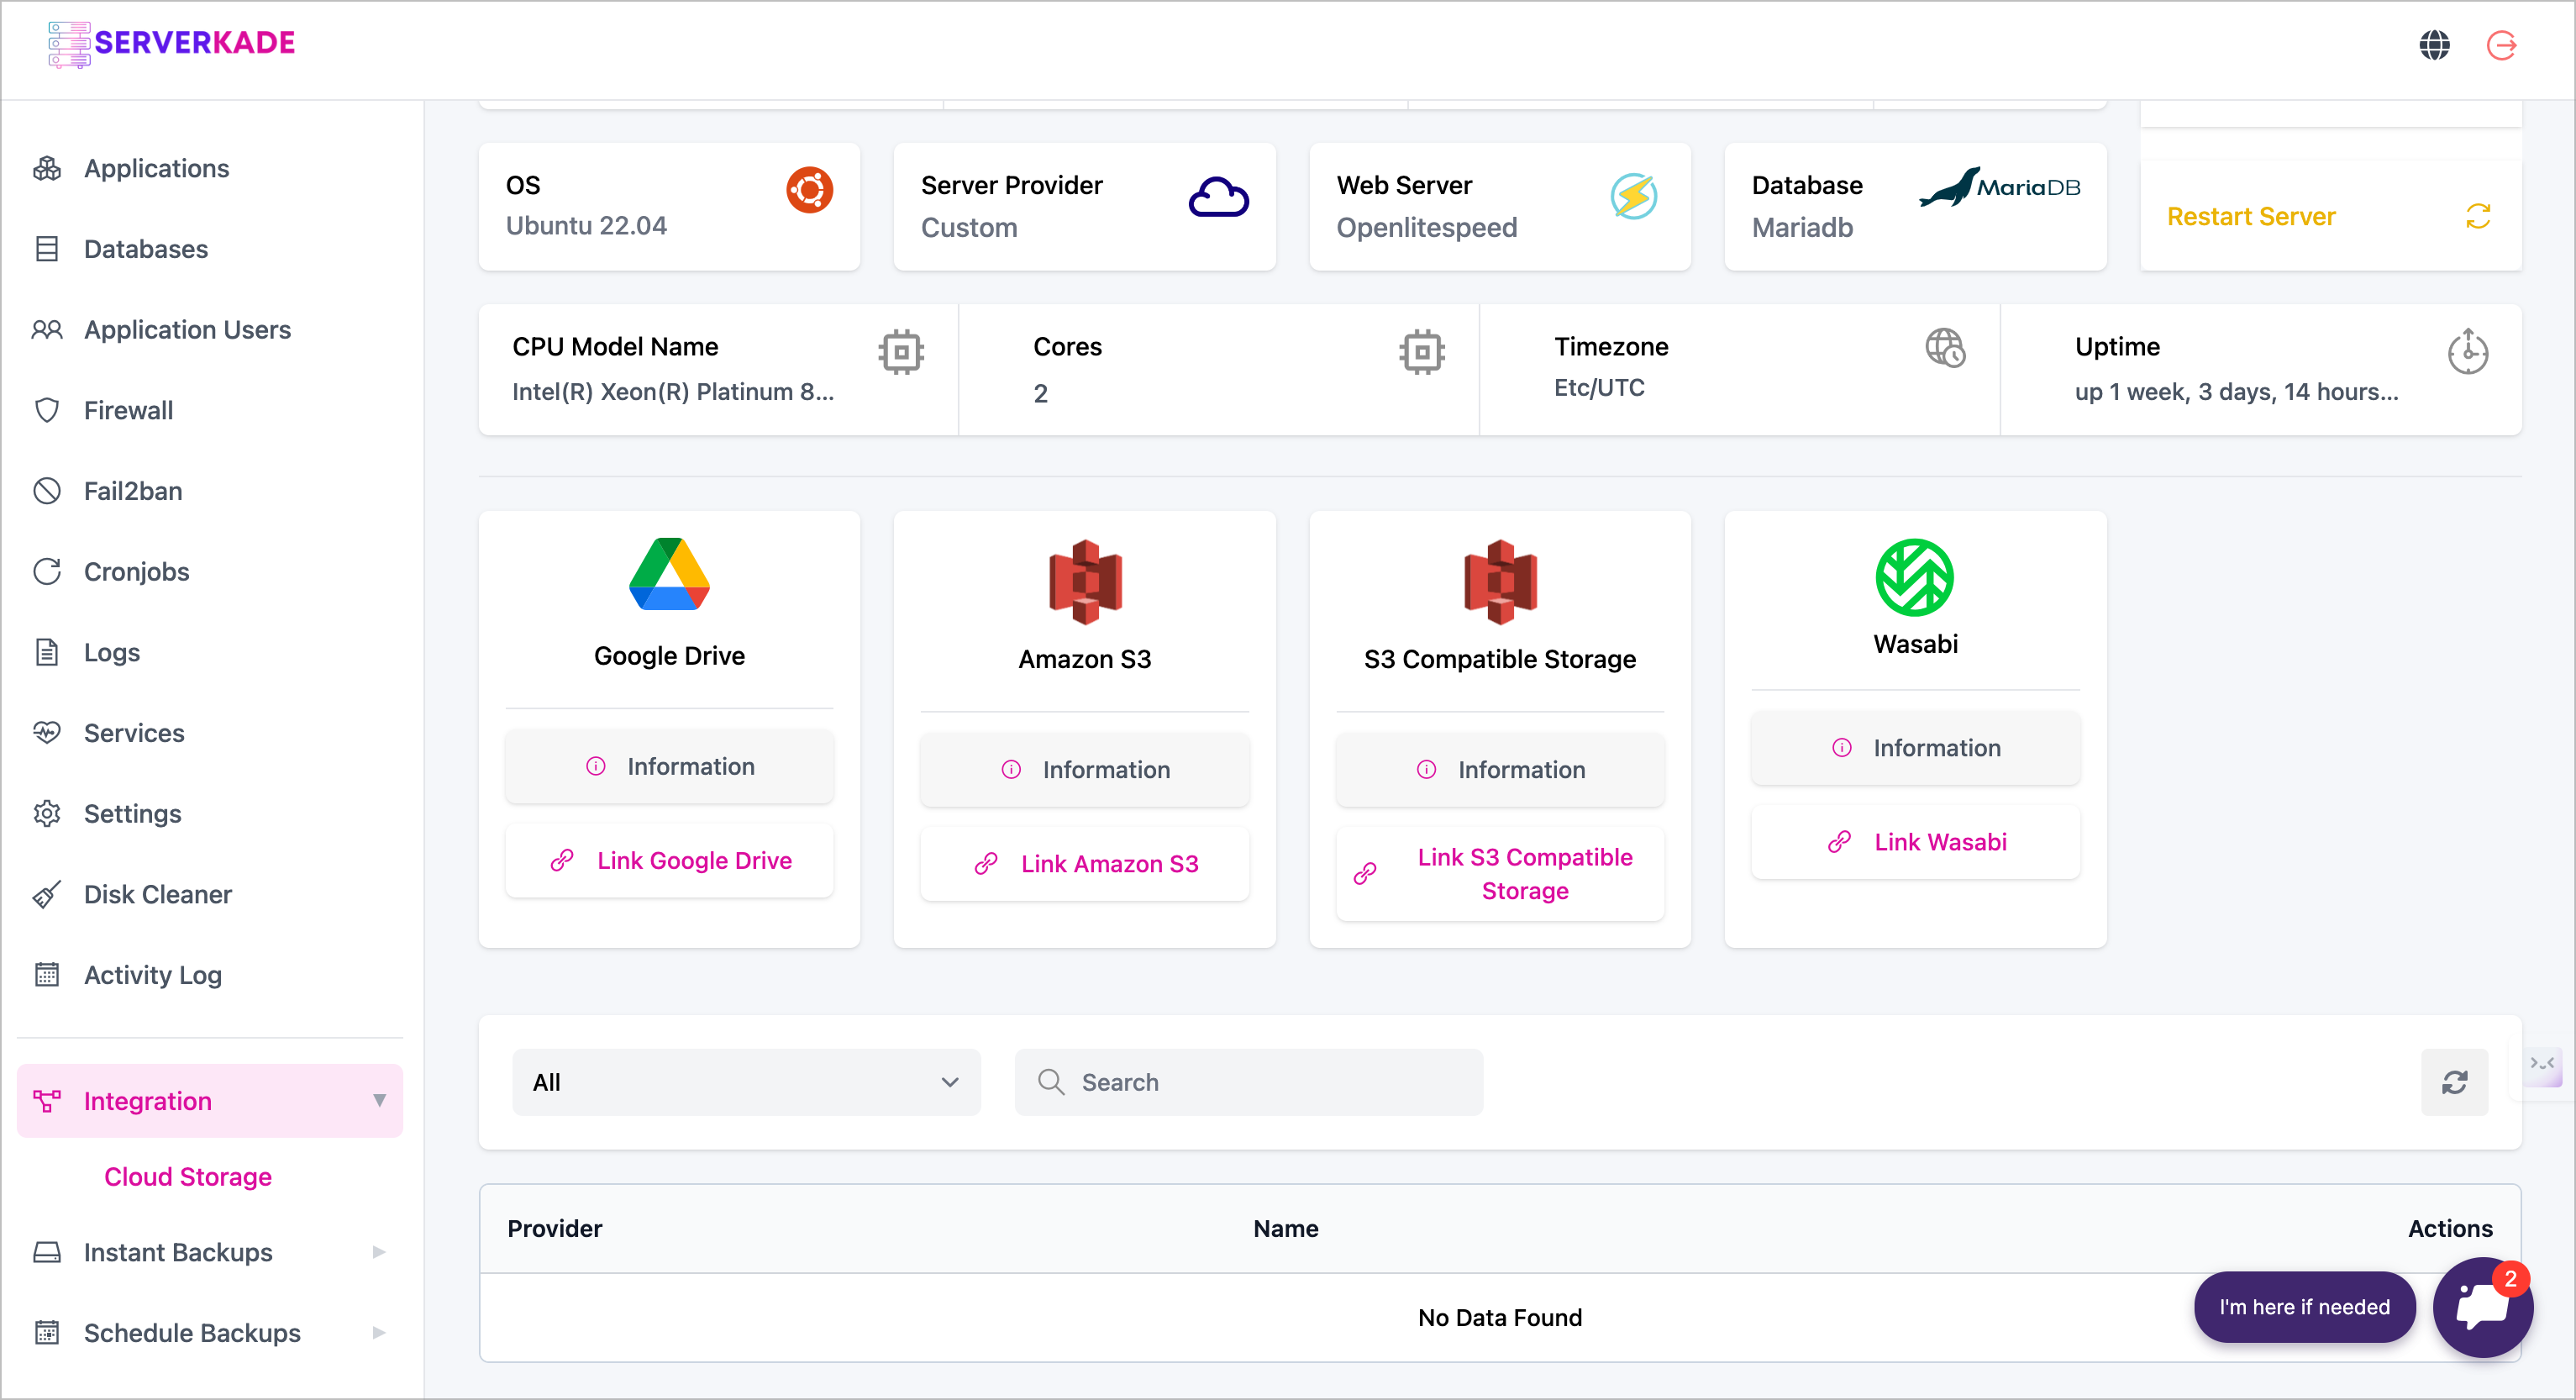
Task: Click the 'Etc/UTC' timezone value
Action: pos(1599,387)
